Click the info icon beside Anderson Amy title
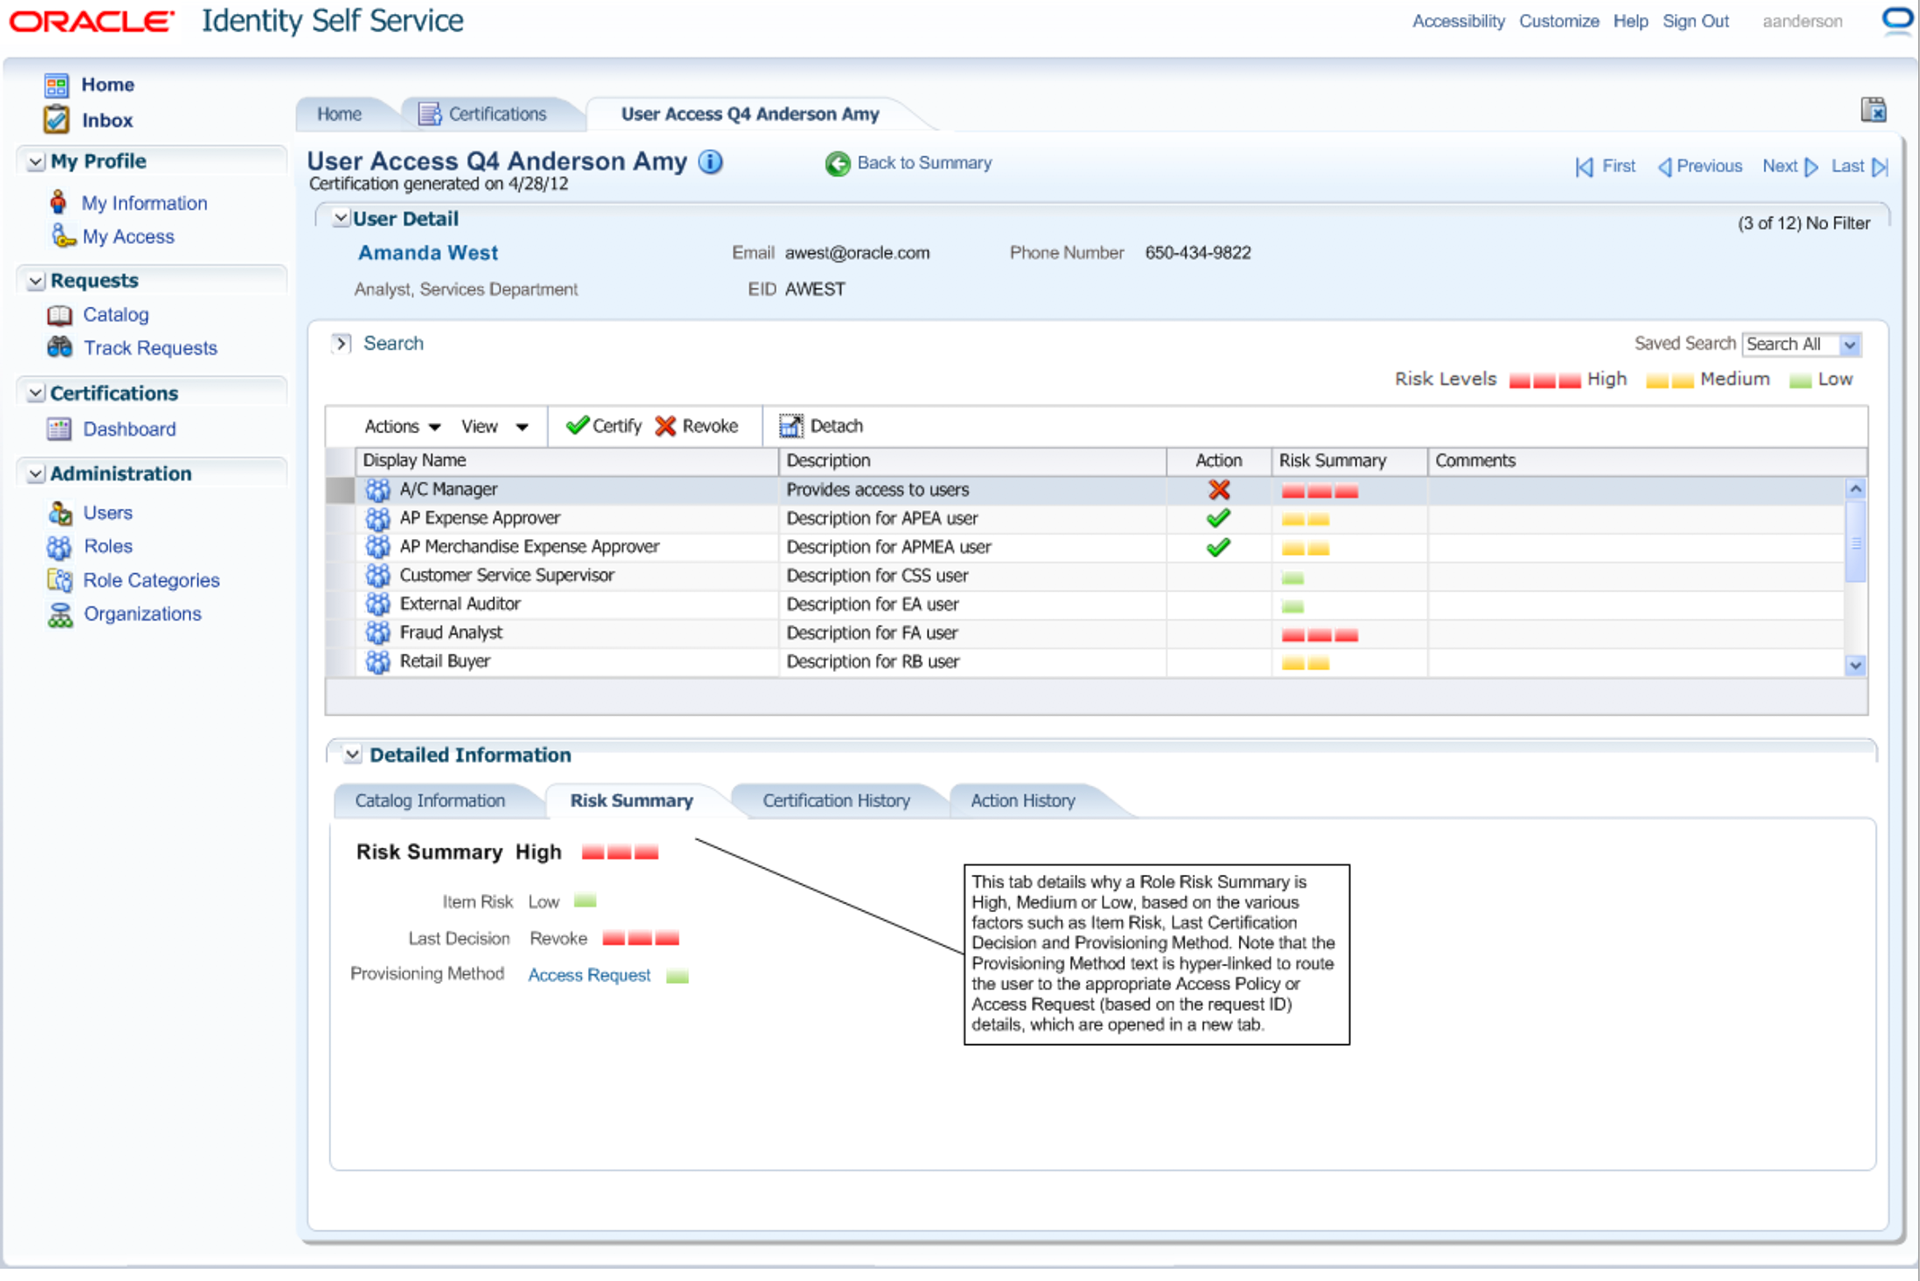Image resolution: width=1920 pixels, height=1281 pixels. tap(711, 162)
